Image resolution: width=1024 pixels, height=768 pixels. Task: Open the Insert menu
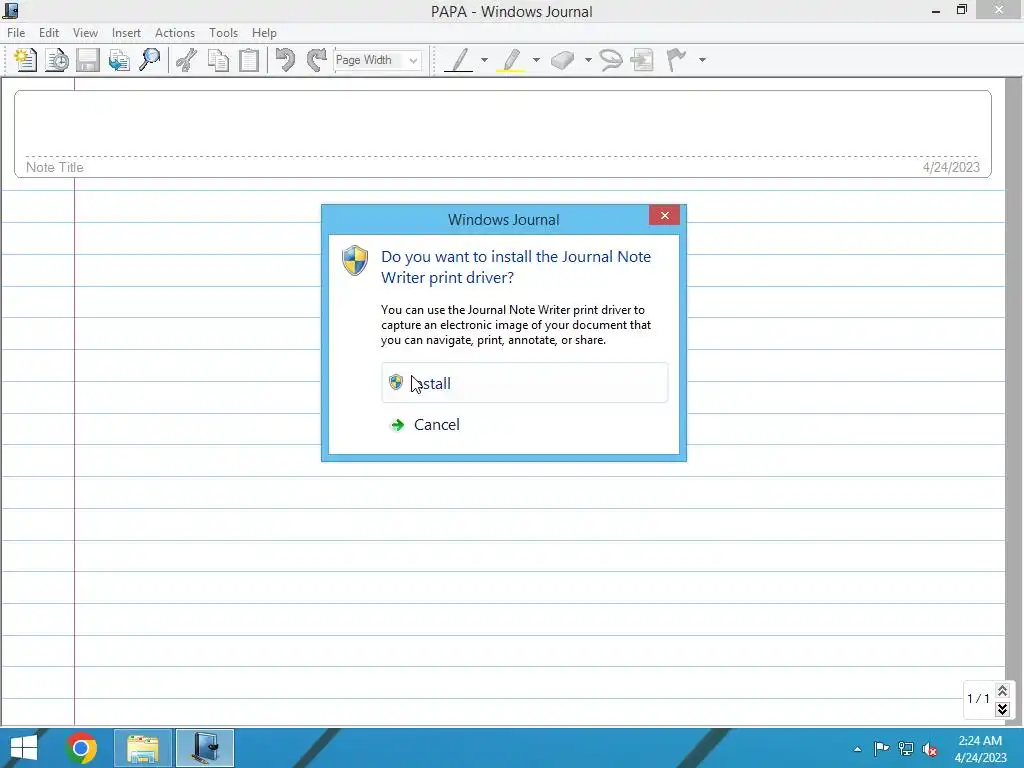coord(126,33)
